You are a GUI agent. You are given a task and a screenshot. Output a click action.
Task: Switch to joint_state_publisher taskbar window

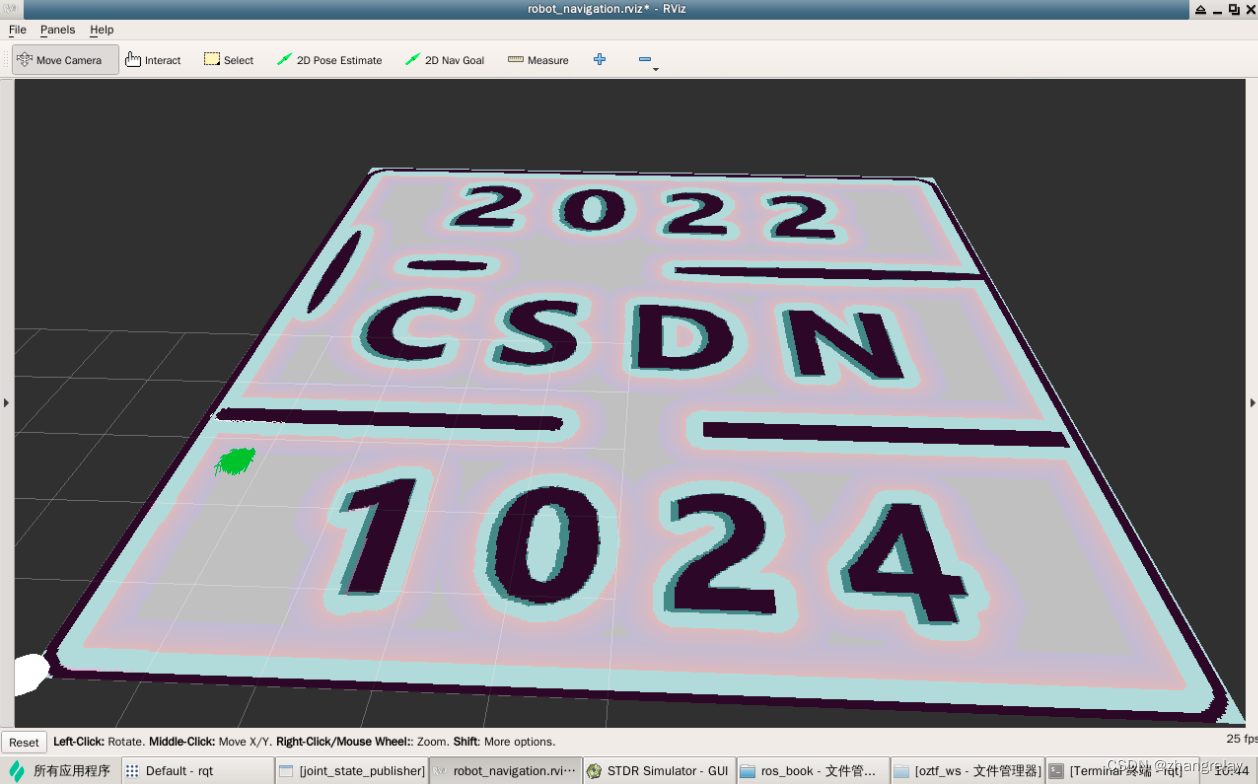[x=352, y=771]
